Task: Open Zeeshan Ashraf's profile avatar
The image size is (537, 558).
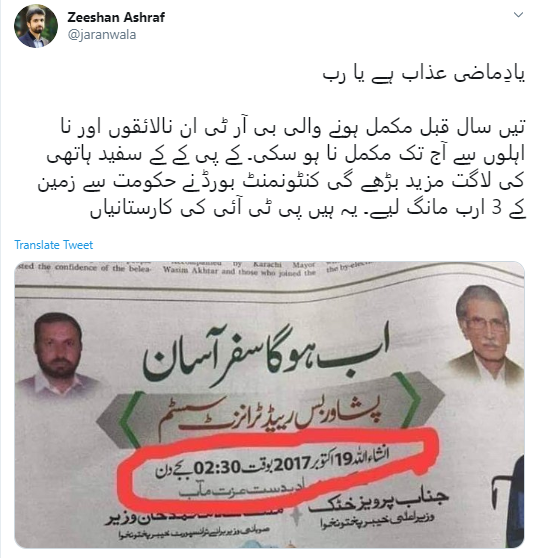Action: [x=36, y=26]
